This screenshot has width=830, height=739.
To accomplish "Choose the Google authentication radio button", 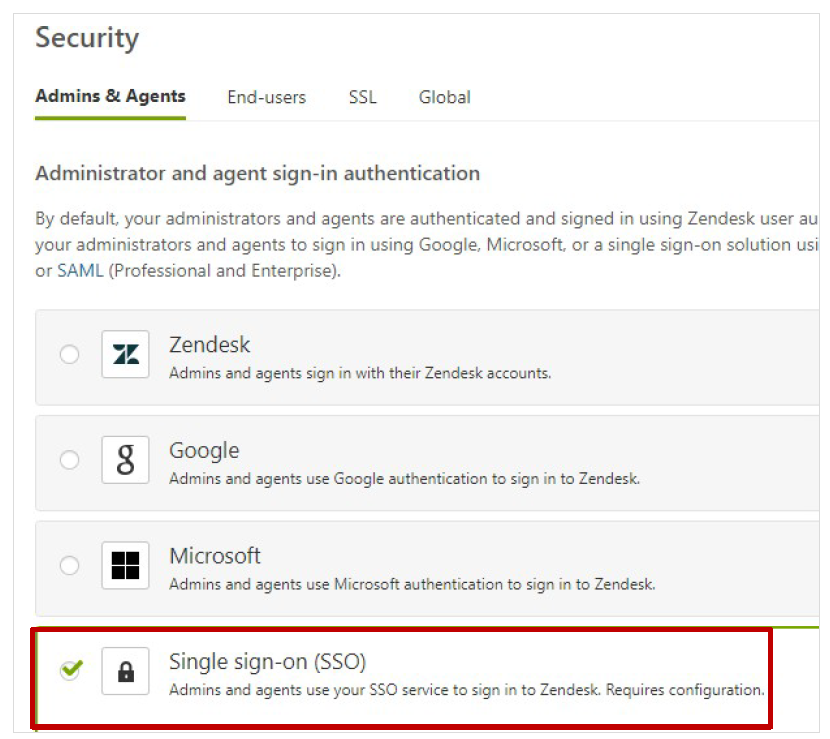I will pyautogui.click(x=69, y=460).
